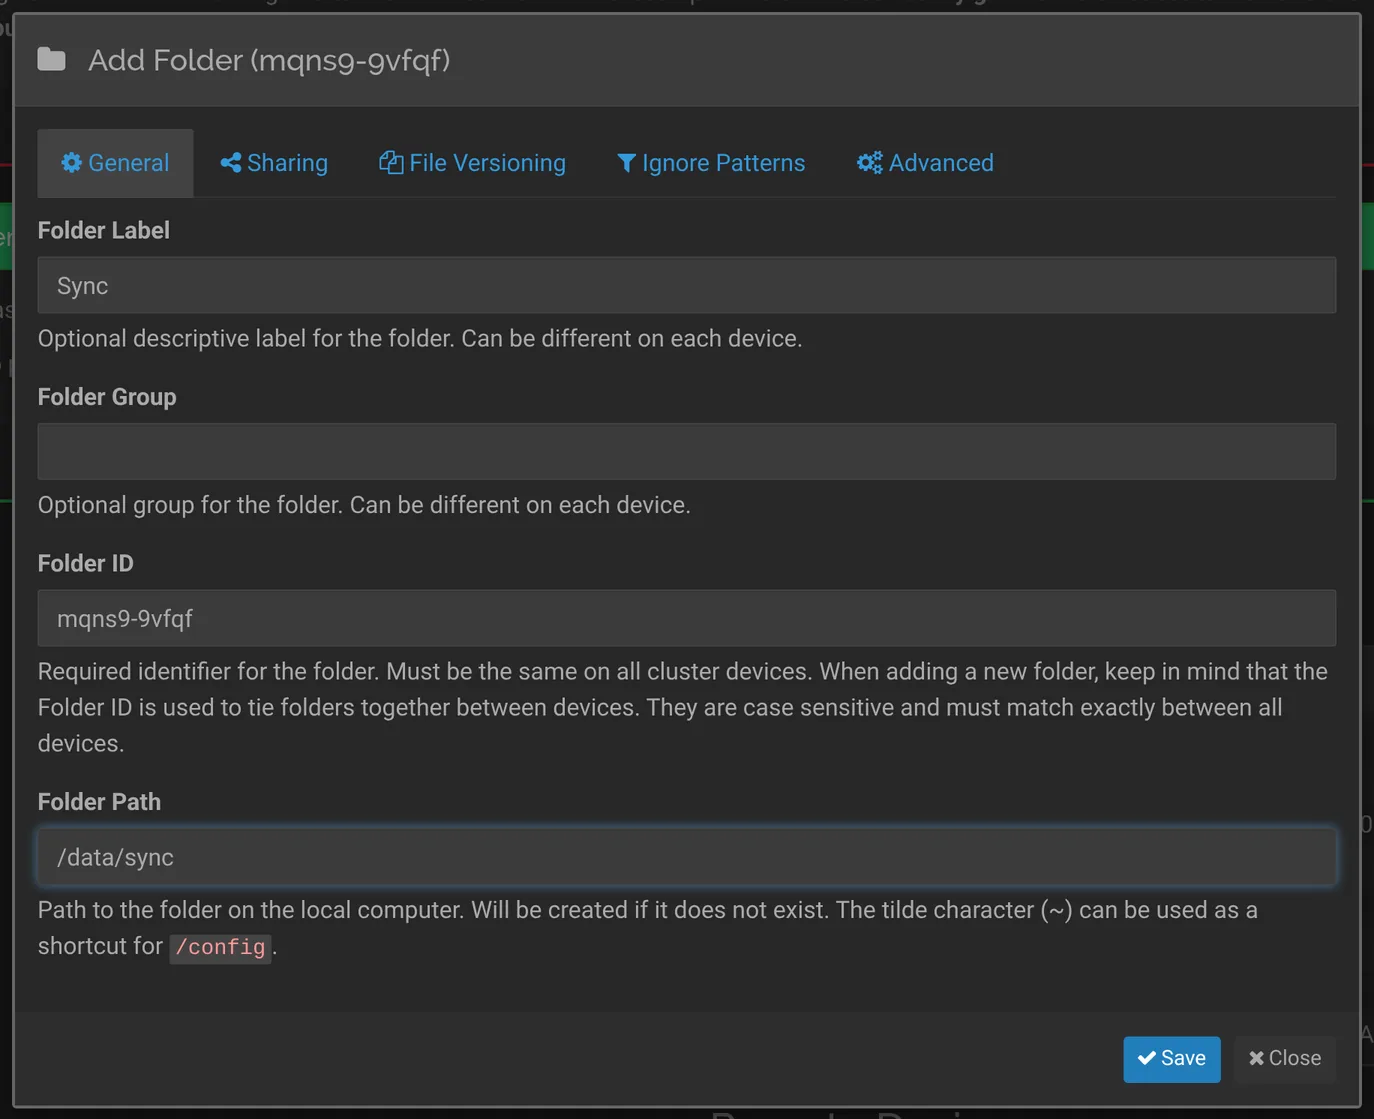Close the Add Folder dialog

(1285, 1059)
